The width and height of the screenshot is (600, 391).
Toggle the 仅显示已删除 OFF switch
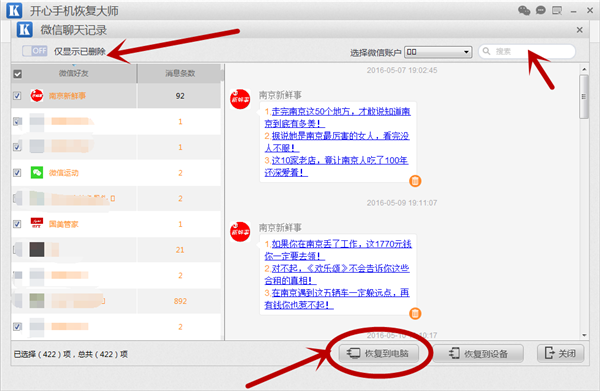34,51
